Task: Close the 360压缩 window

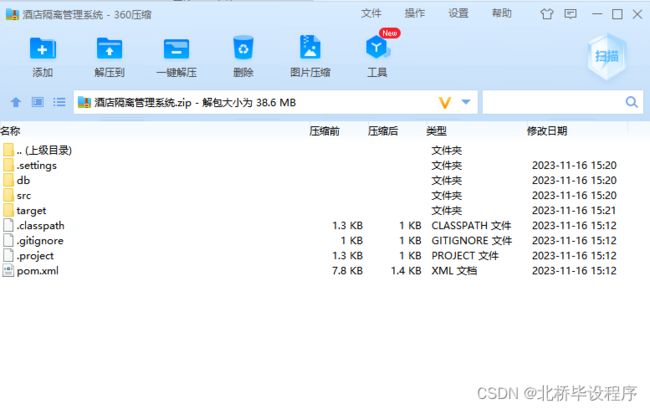Action: point(638,14)
